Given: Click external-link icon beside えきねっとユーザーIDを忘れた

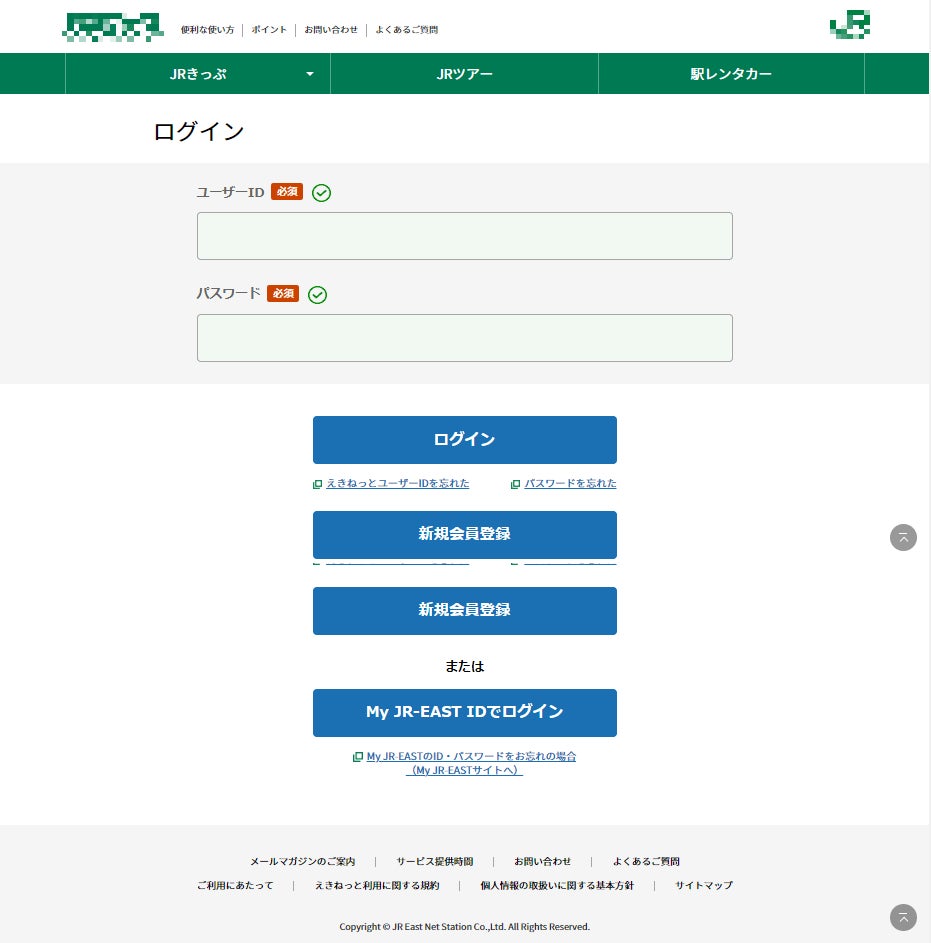Looking at the screenshot, I should (x=318, y=484).
